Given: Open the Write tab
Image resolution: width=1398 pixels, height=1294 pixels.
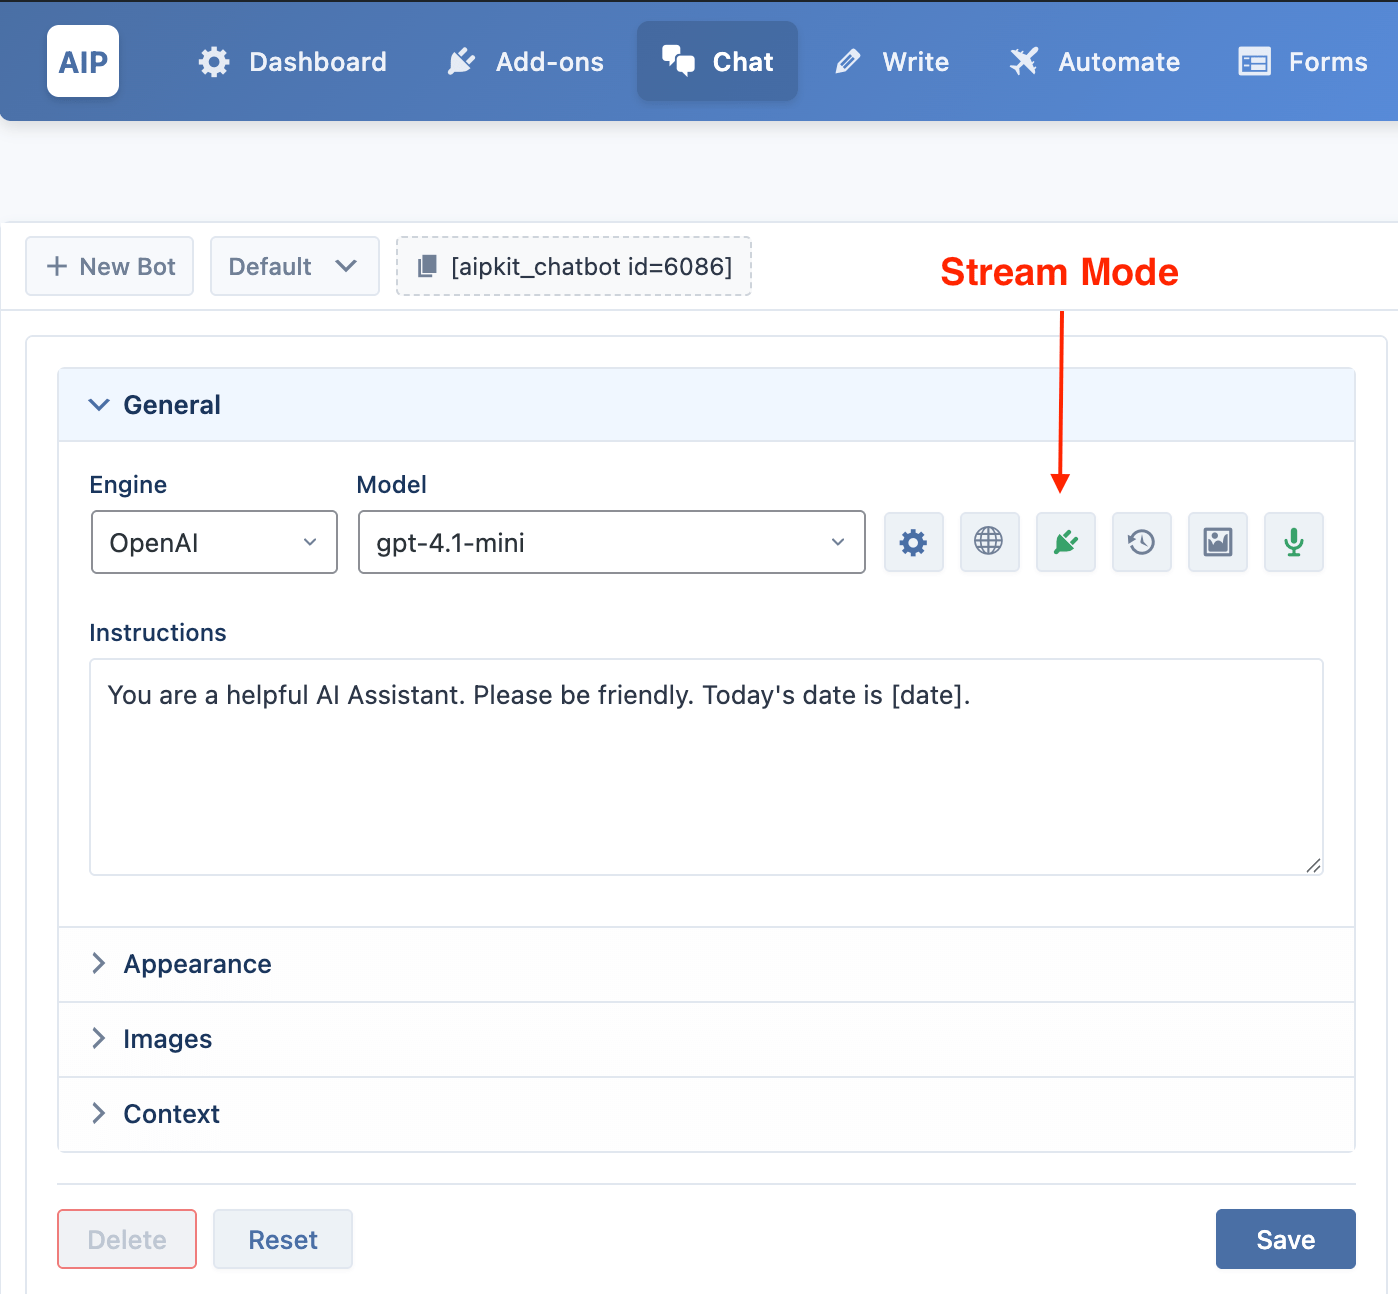Looking at the screenshot, I should (x=891, y=62).
